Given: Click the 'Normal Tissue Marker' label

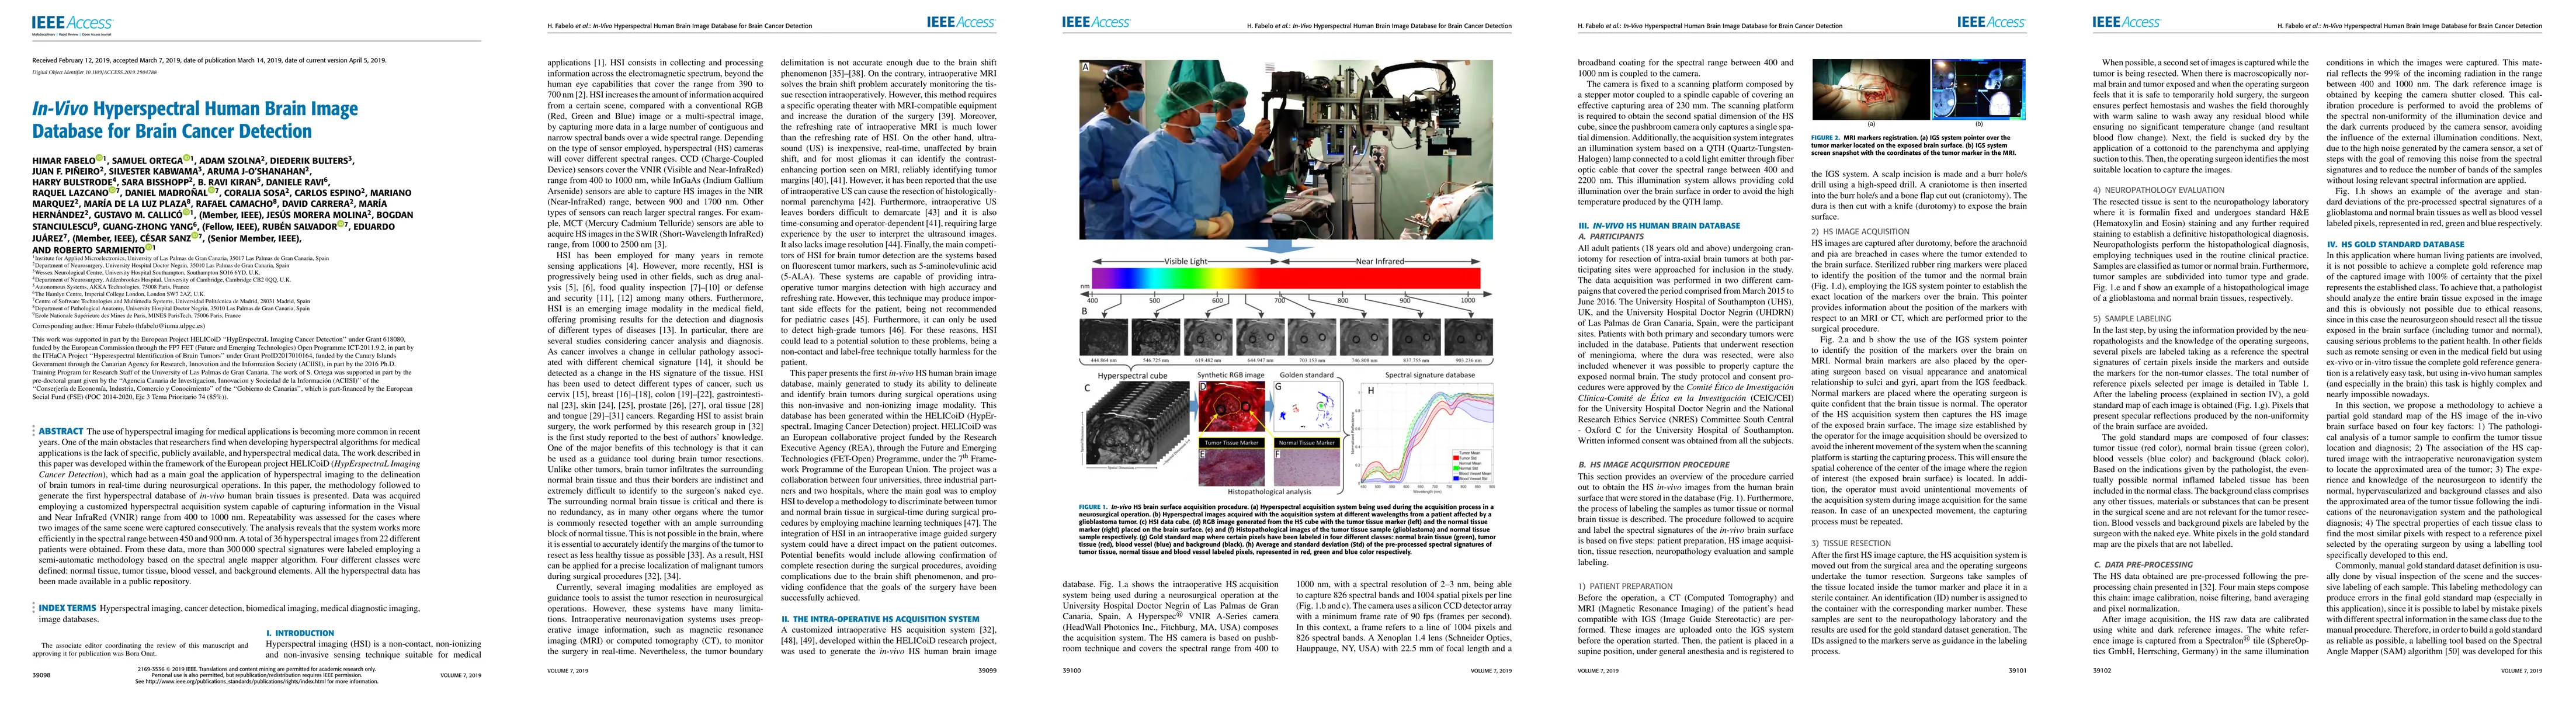Looking at the screenshot, I should coord(1307,443).
